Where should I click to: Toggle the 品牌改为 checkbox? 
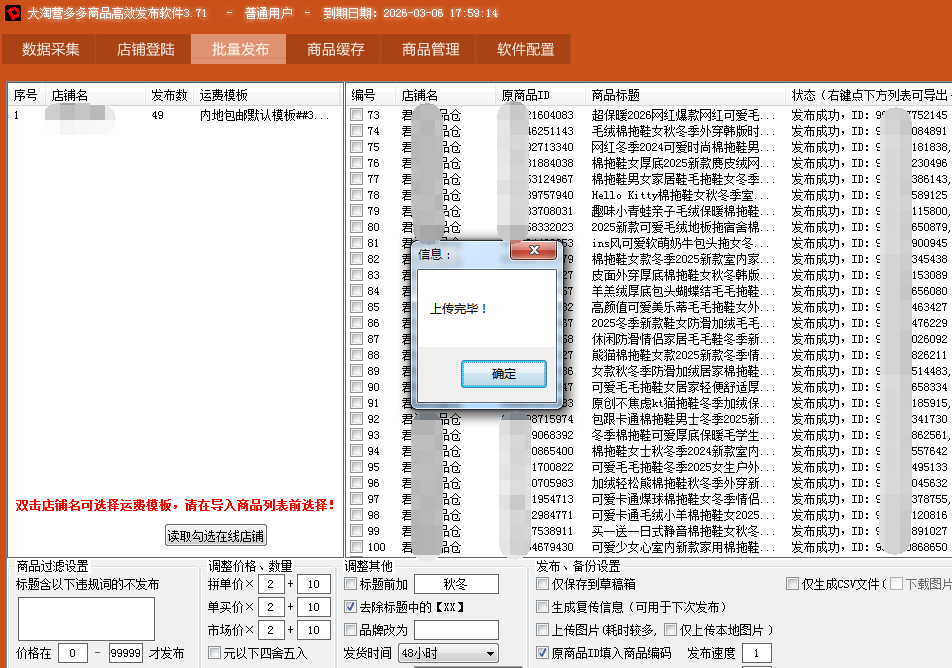(351, 630)
